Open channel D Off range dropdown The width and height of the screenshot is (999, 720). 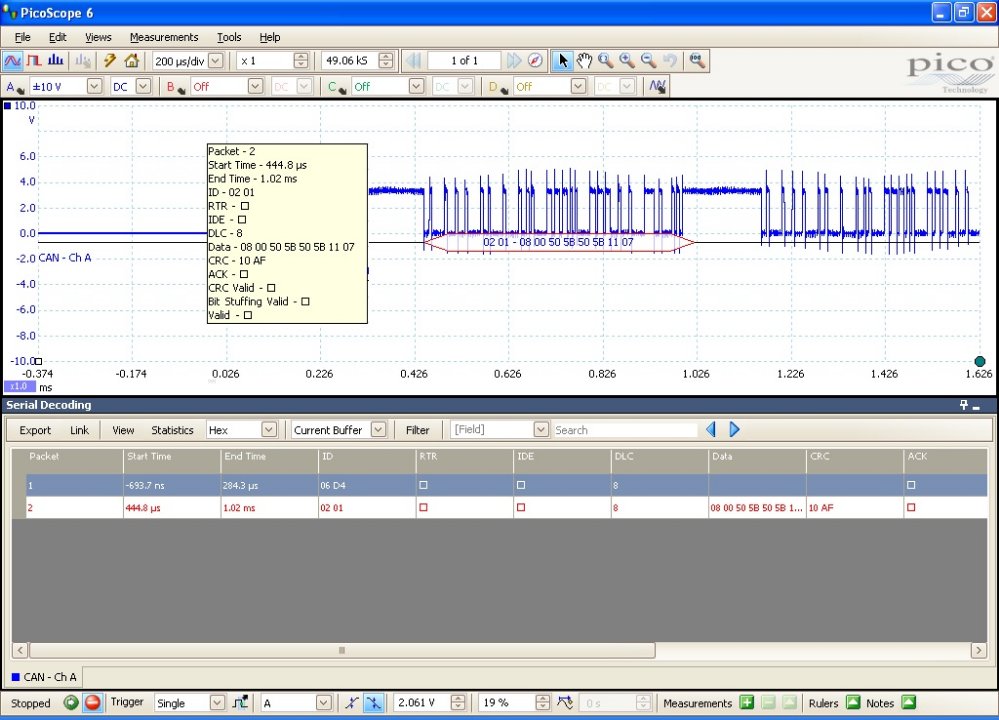click(x=579, y=86)
